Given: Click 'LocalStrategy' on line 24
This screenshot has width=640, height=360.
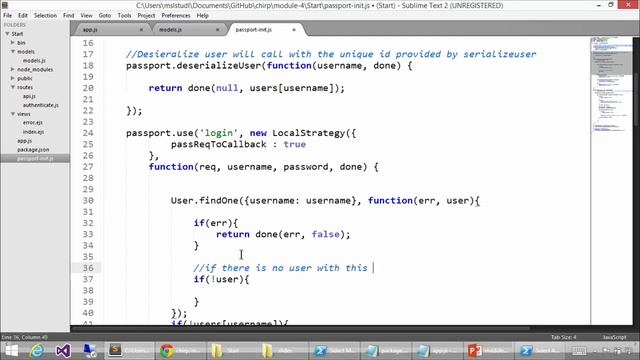Looking at the screenshot, I should (308, 133).
